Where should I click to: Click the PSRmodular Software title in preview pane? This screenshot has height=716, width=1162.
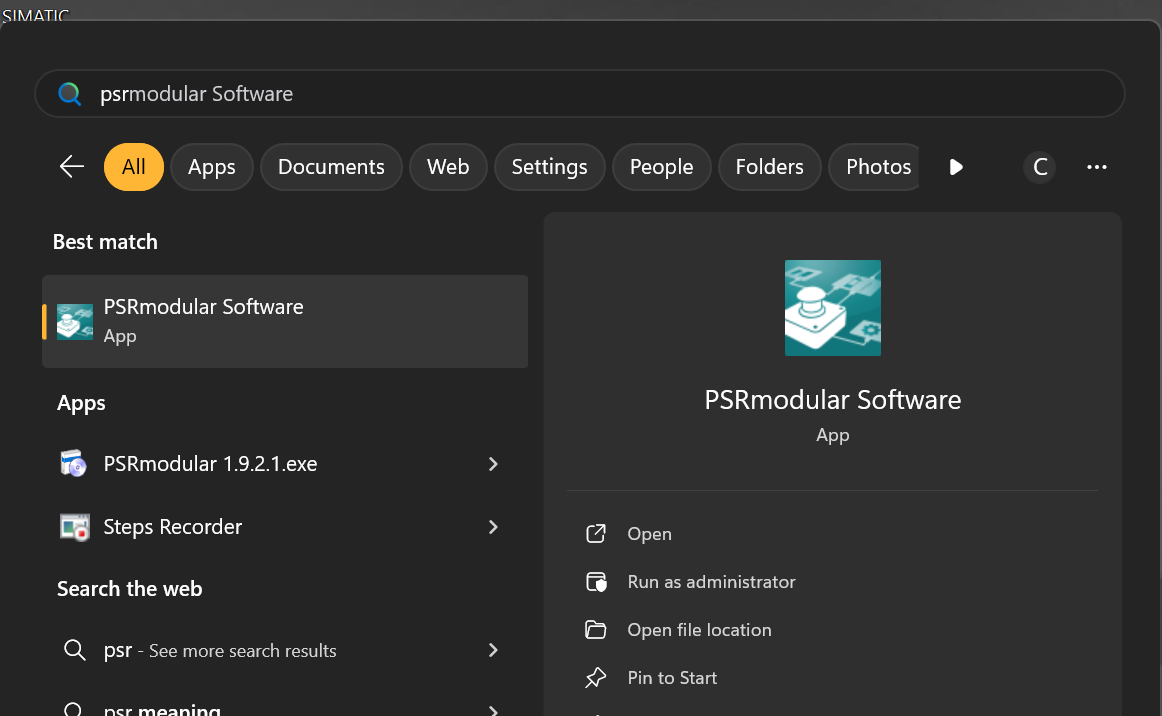click(x=833, y=400)
